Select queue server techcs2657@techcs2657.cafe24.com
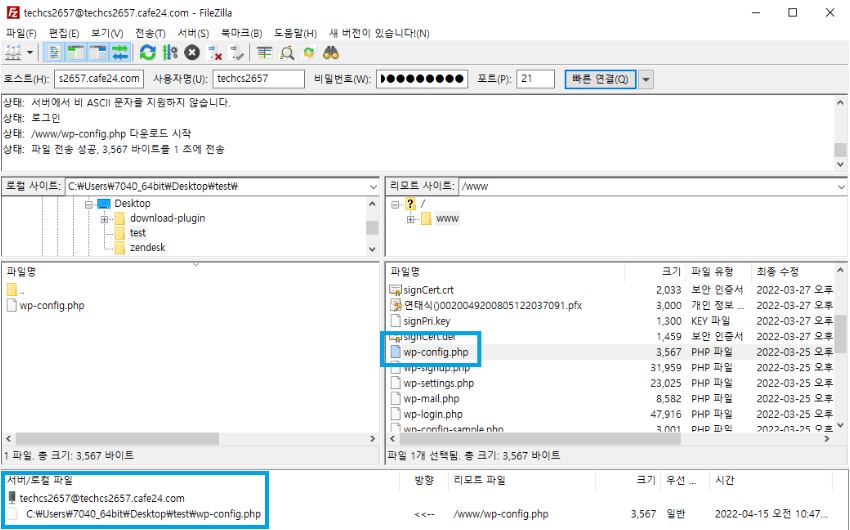Screen dimensions: 850x530 (102, 498)
